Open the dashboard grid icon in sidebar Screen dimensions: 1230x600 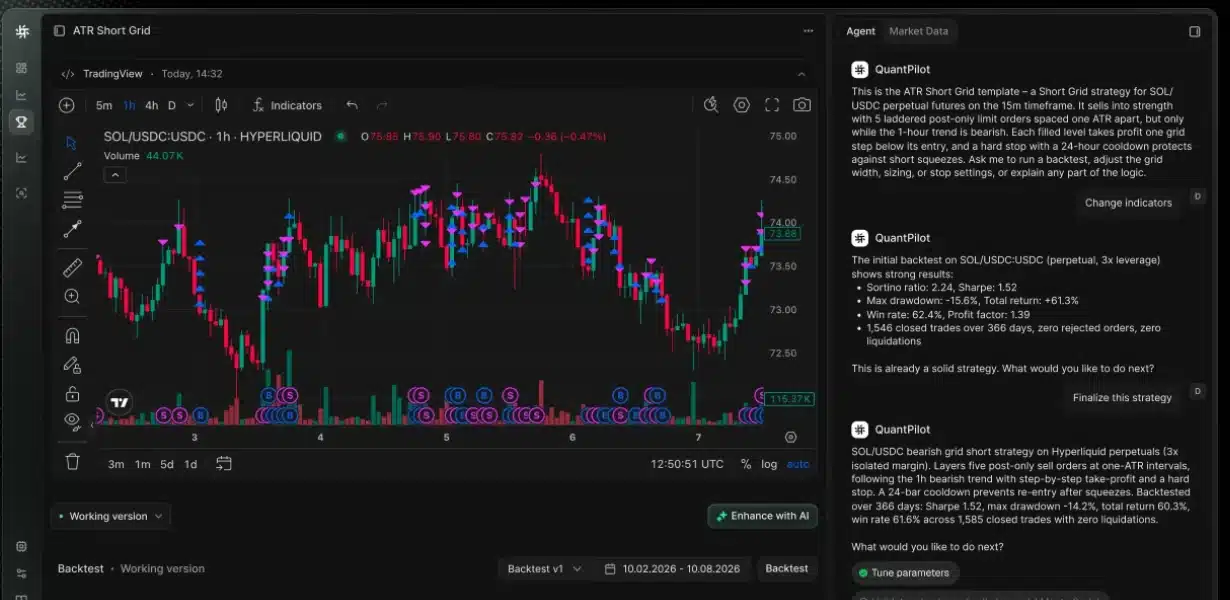(x=21, y=68)
